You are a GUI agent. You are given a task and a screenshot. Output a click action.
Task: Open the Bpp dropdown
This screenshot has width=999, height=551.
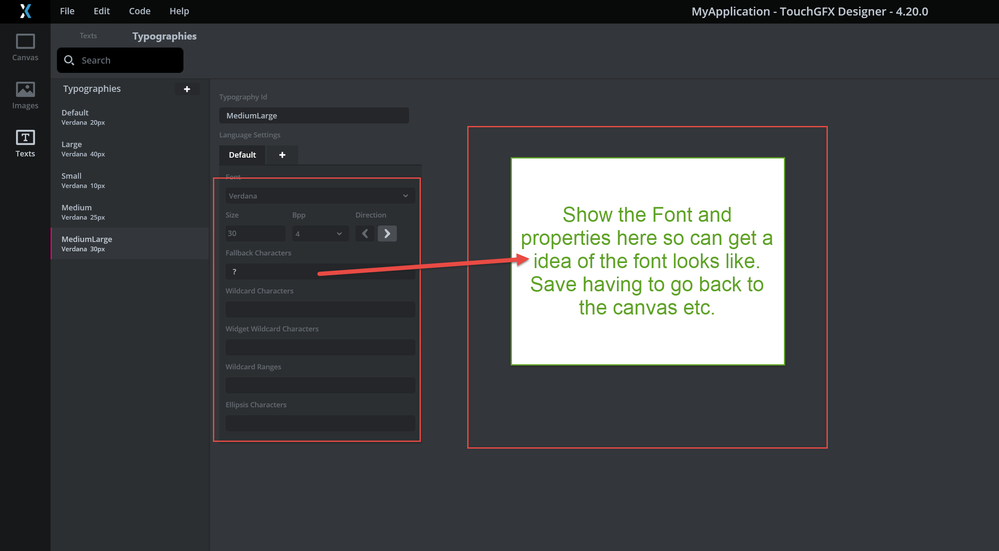click(x=320, y=234)
